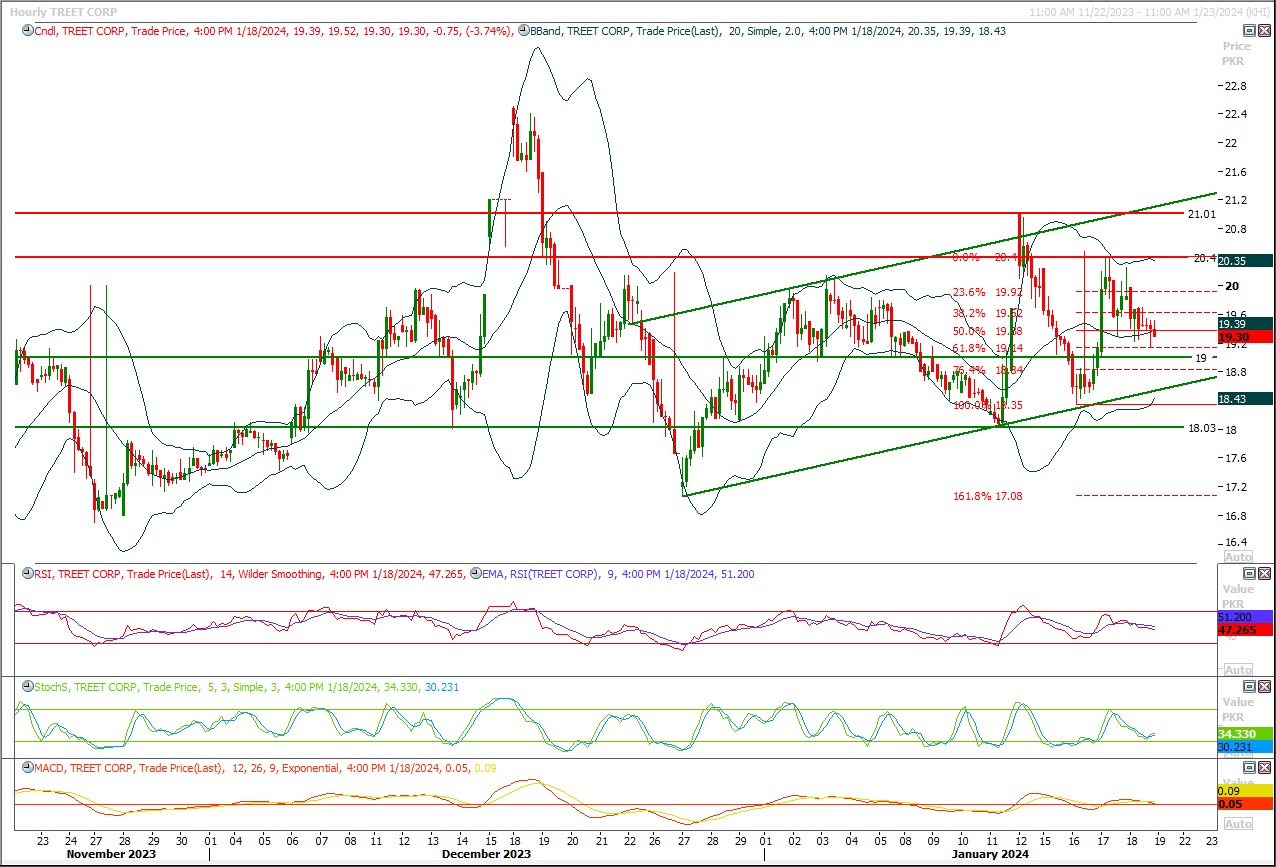The width and height of the screenshot is (1276, 867).
Task: Close the RSI indicator pane
Action: tap(1265, 573)
